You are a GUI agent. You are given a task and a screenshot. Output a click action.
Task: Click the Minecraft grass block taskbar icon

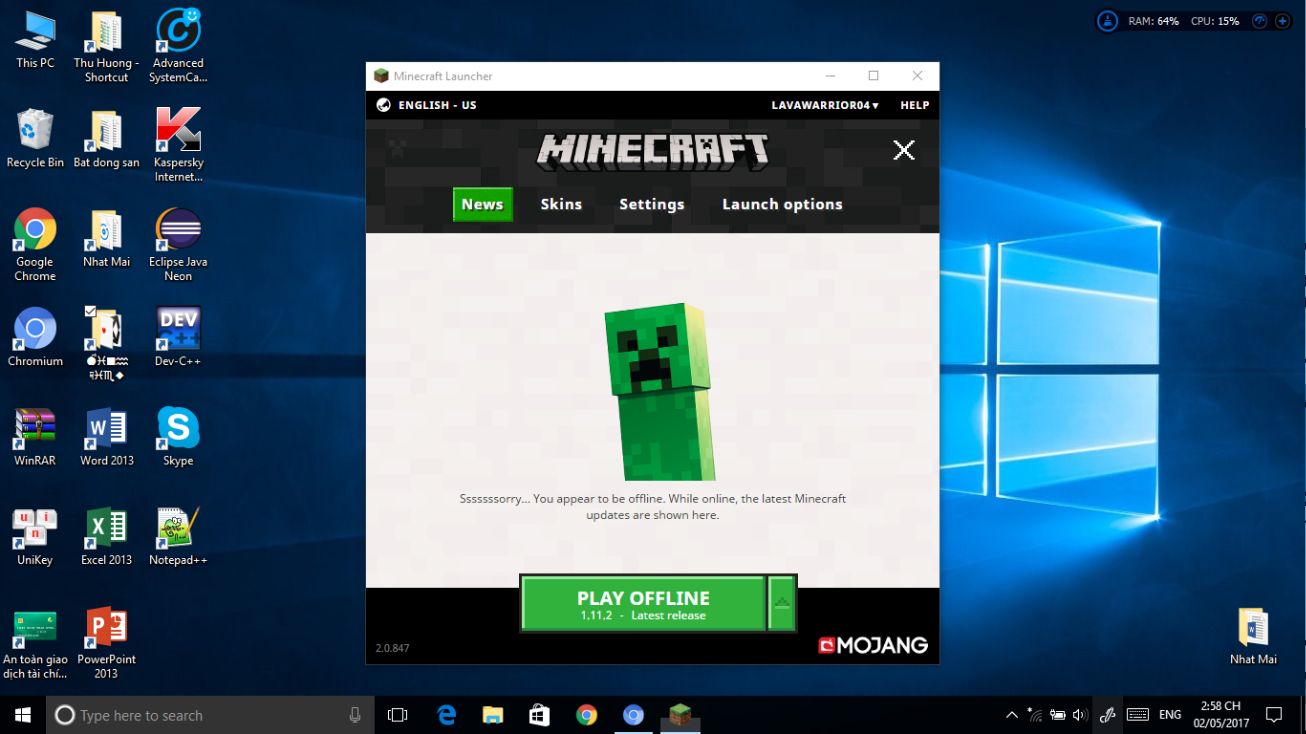click(680, 715)
